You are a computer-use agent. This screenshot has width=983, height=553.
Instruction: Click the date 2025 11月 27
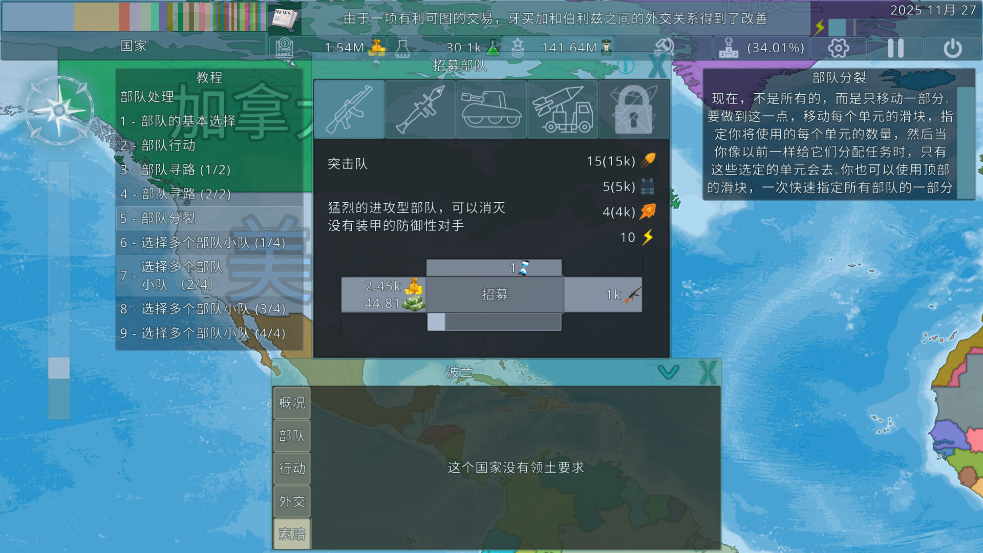(933, 10)
